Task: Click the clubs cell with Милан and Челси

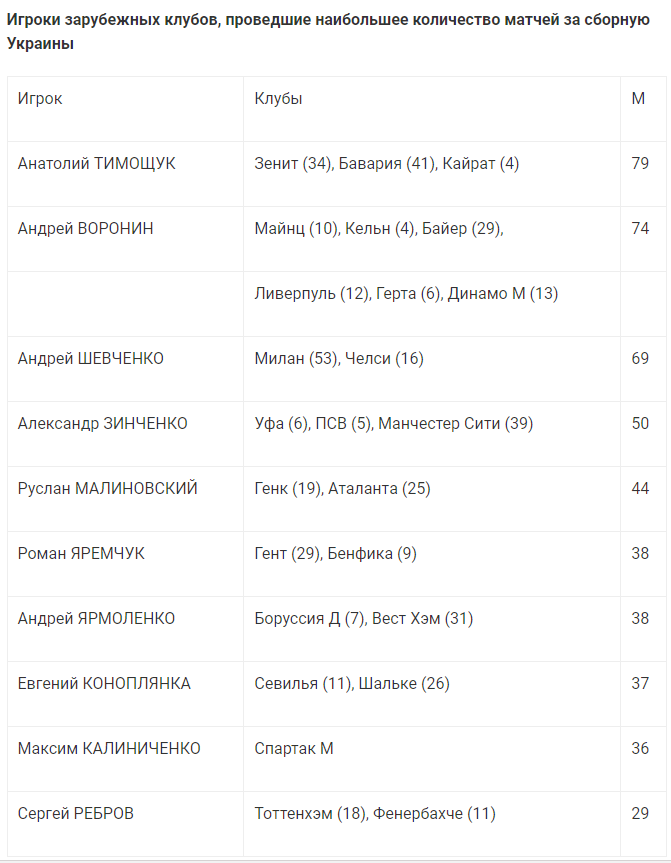Action: tap(339, 359)
